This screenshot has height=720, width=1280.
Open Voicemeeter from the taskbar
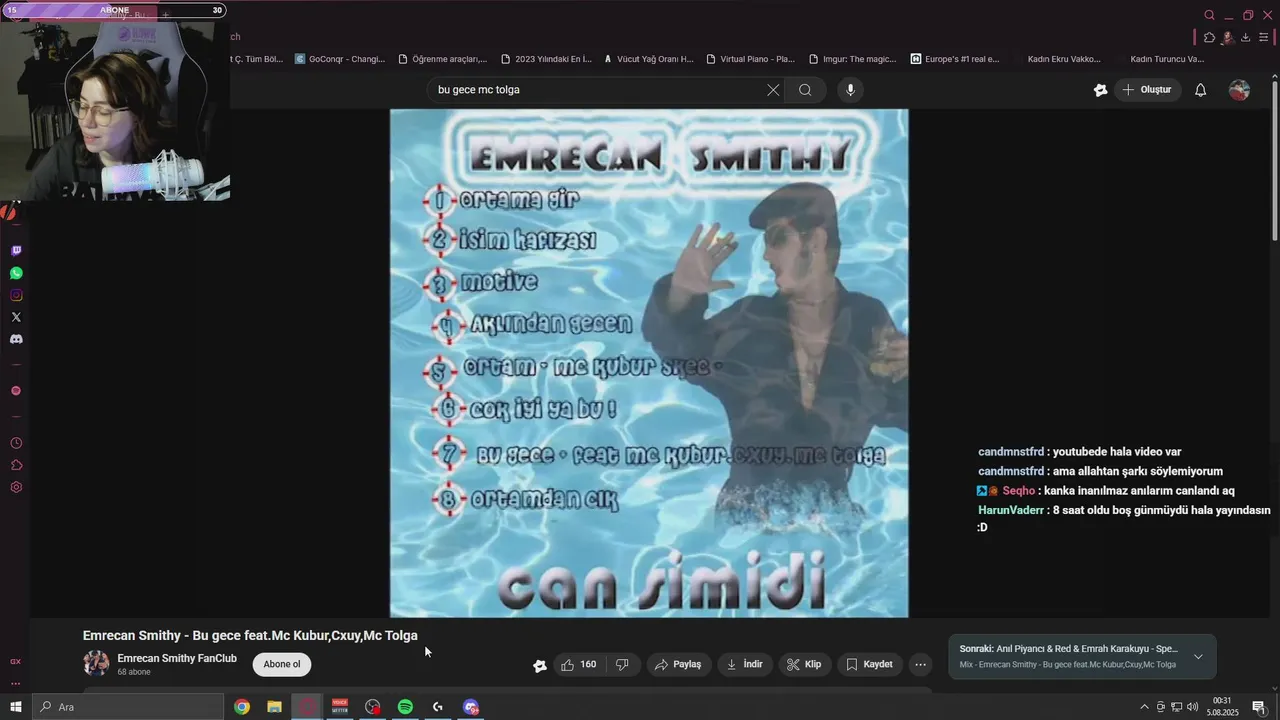pyautogui.click(x=340, y=707)
